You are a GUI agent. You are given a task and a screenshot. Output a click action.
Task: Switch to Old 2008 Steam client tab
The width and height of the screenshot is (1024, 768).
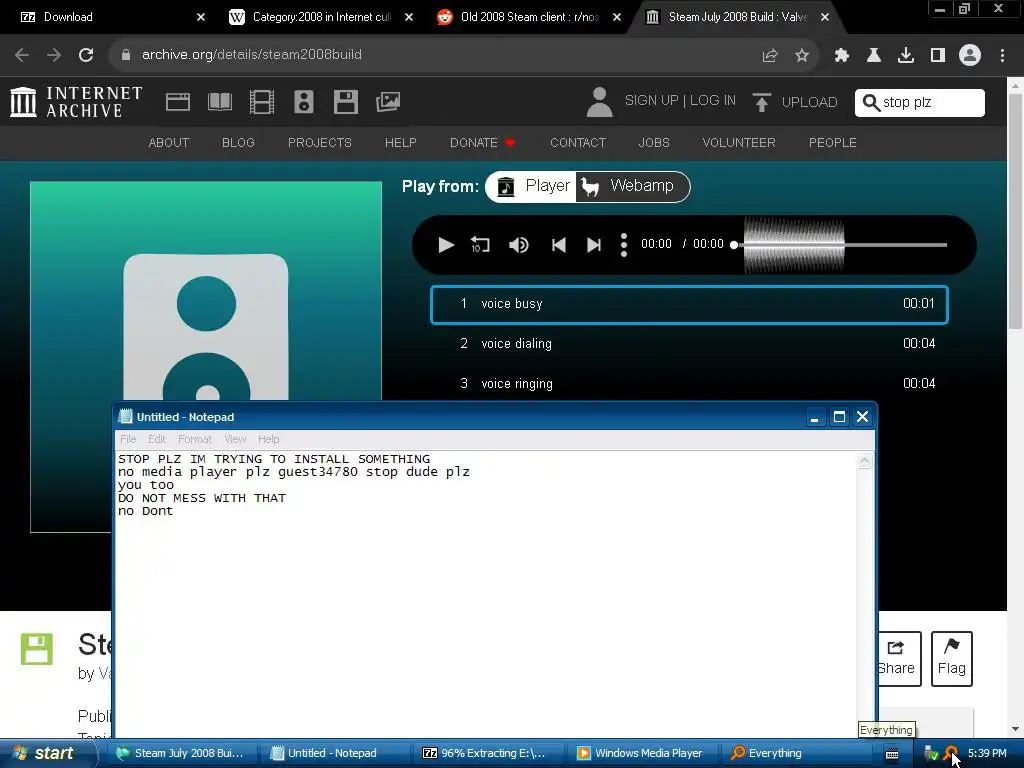pos(529,17)
